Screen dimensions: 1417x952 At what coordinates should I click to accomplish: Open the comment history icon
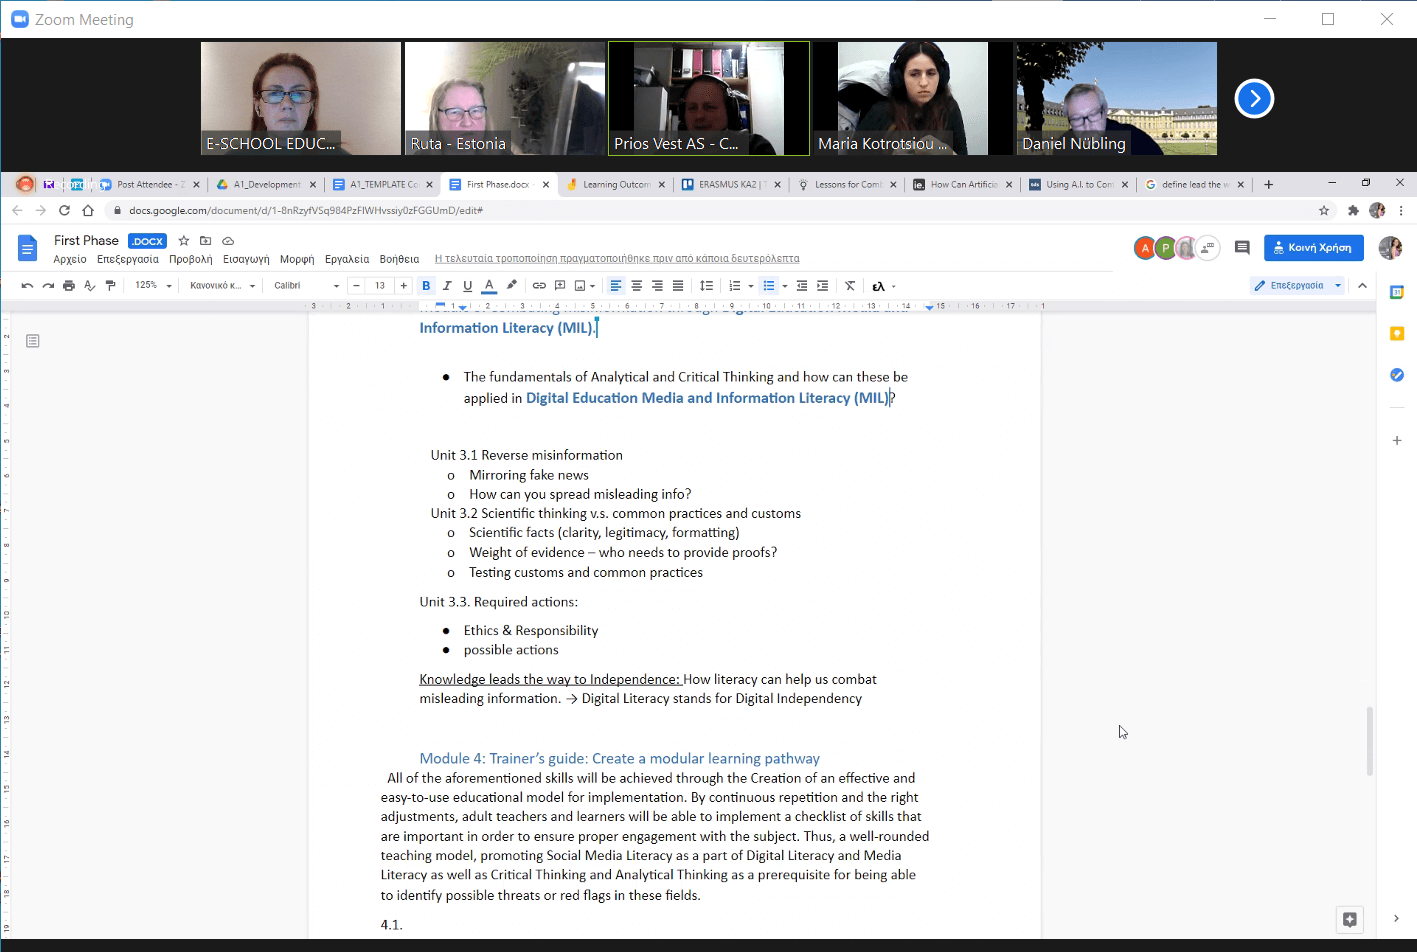[x=1242, y=248]
